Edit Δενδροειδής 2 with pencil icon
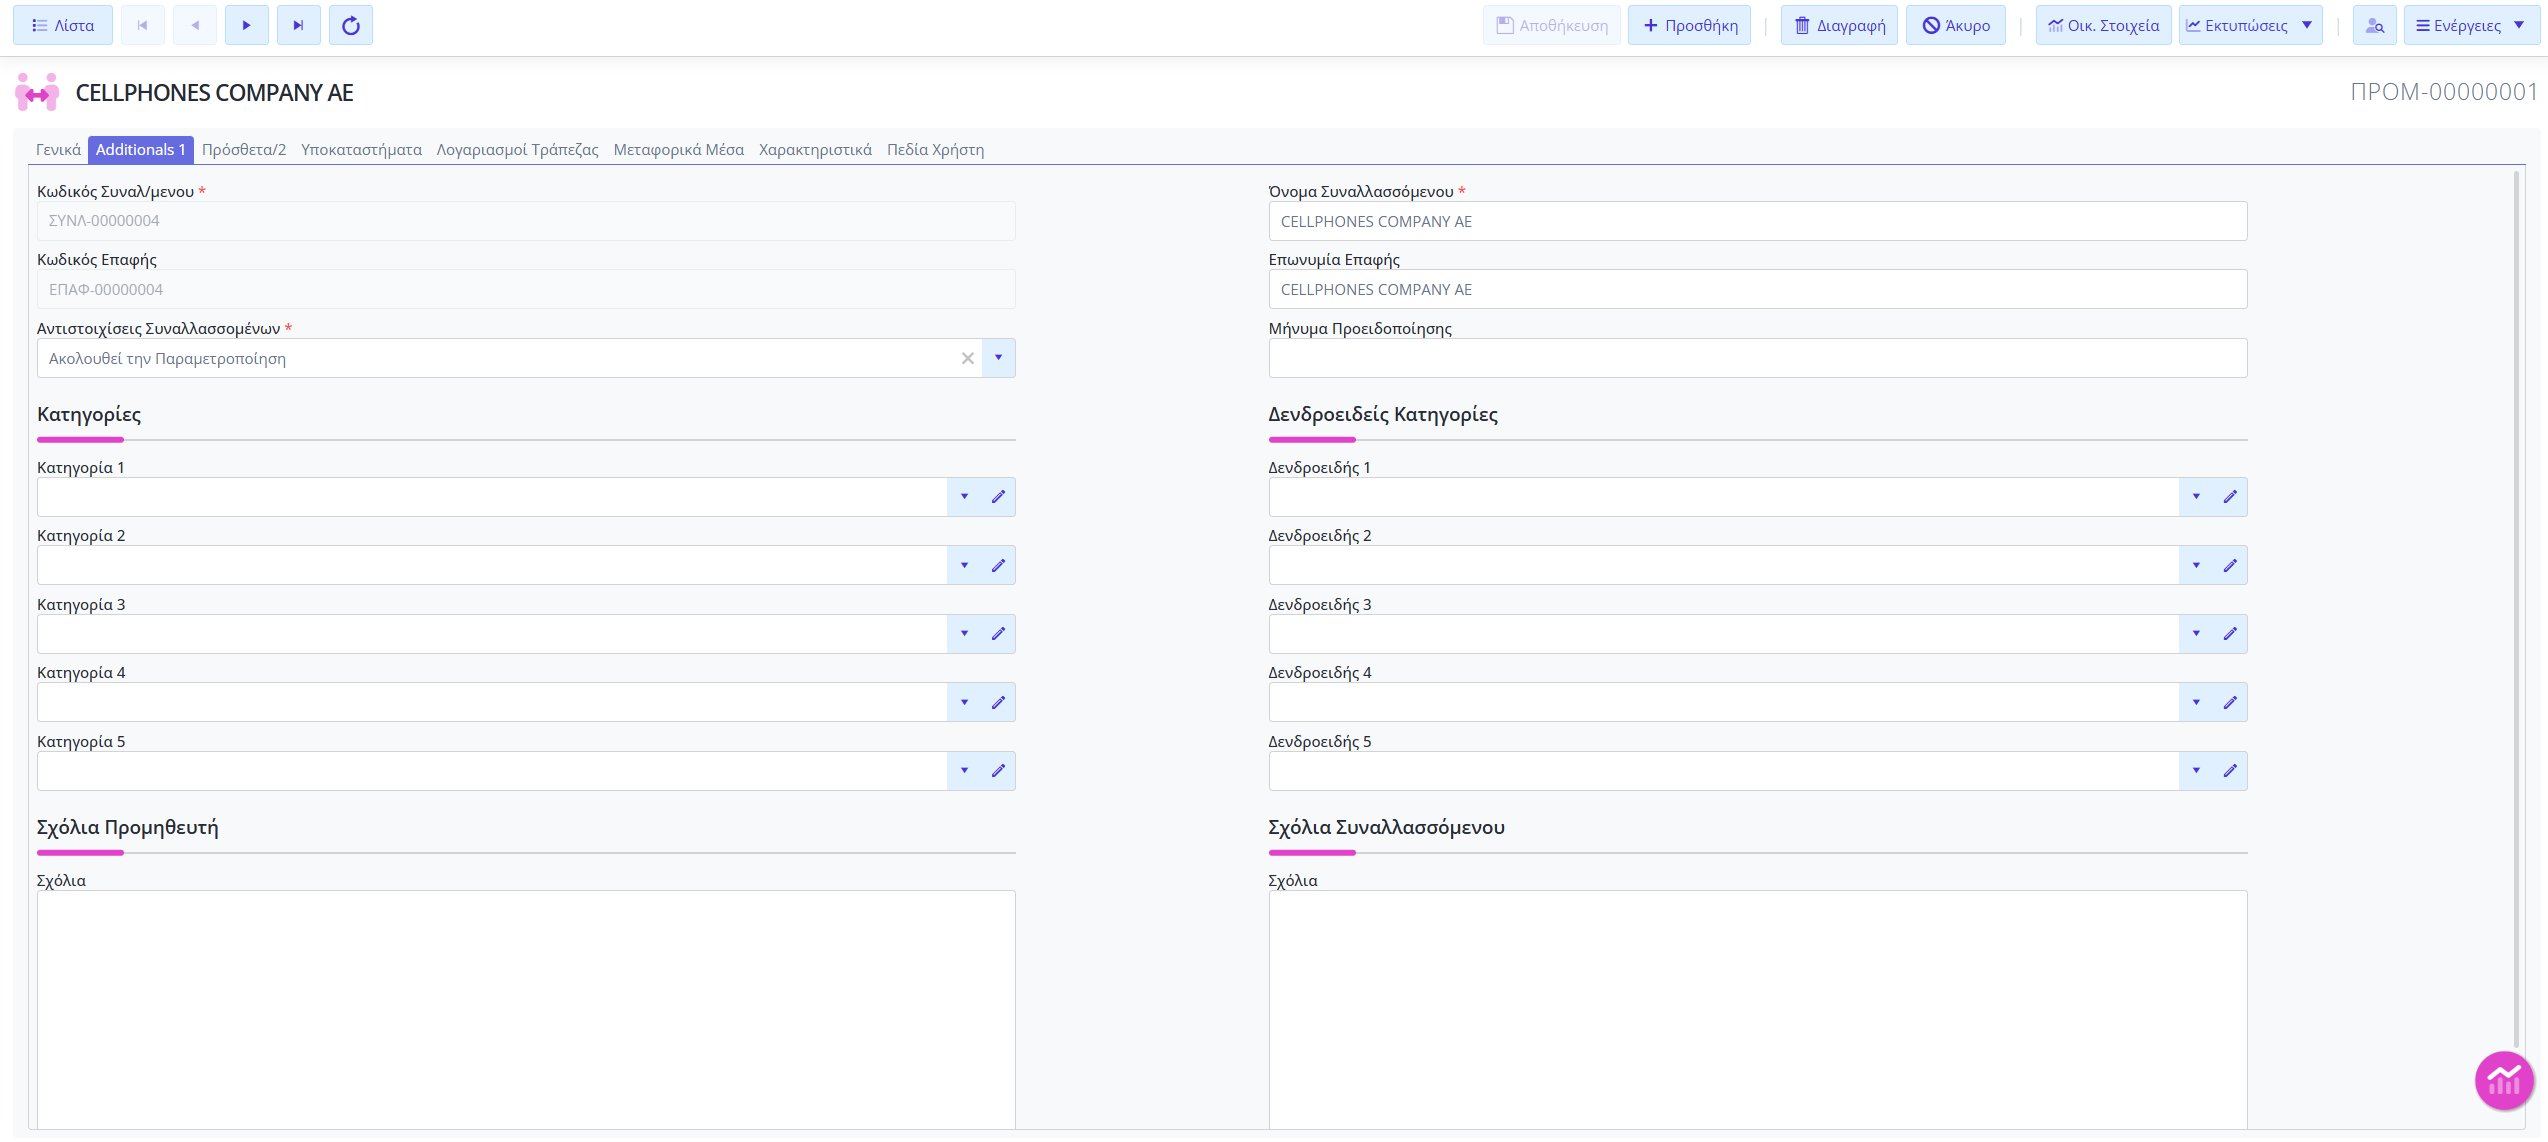 click(x=2230, y=565)
